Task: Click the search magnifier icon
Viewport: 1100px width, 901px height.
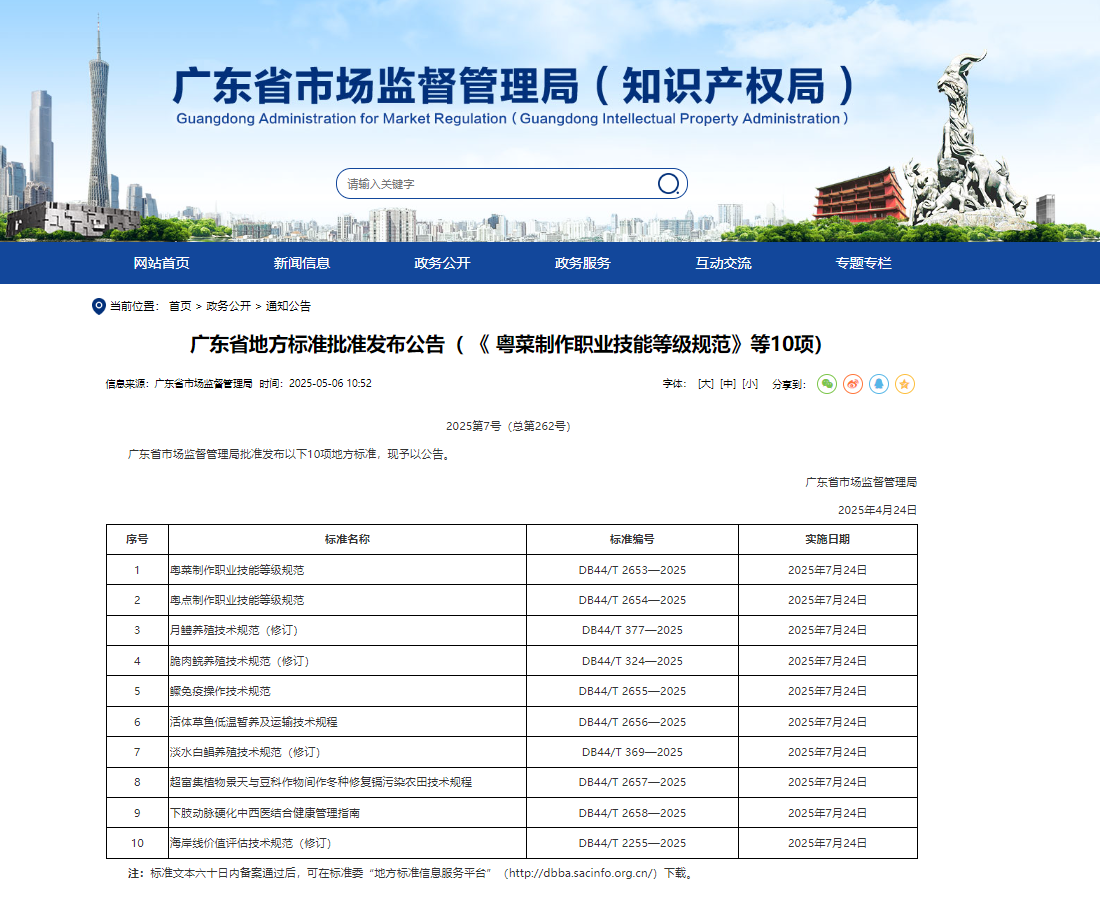Action: coord(668,184)
